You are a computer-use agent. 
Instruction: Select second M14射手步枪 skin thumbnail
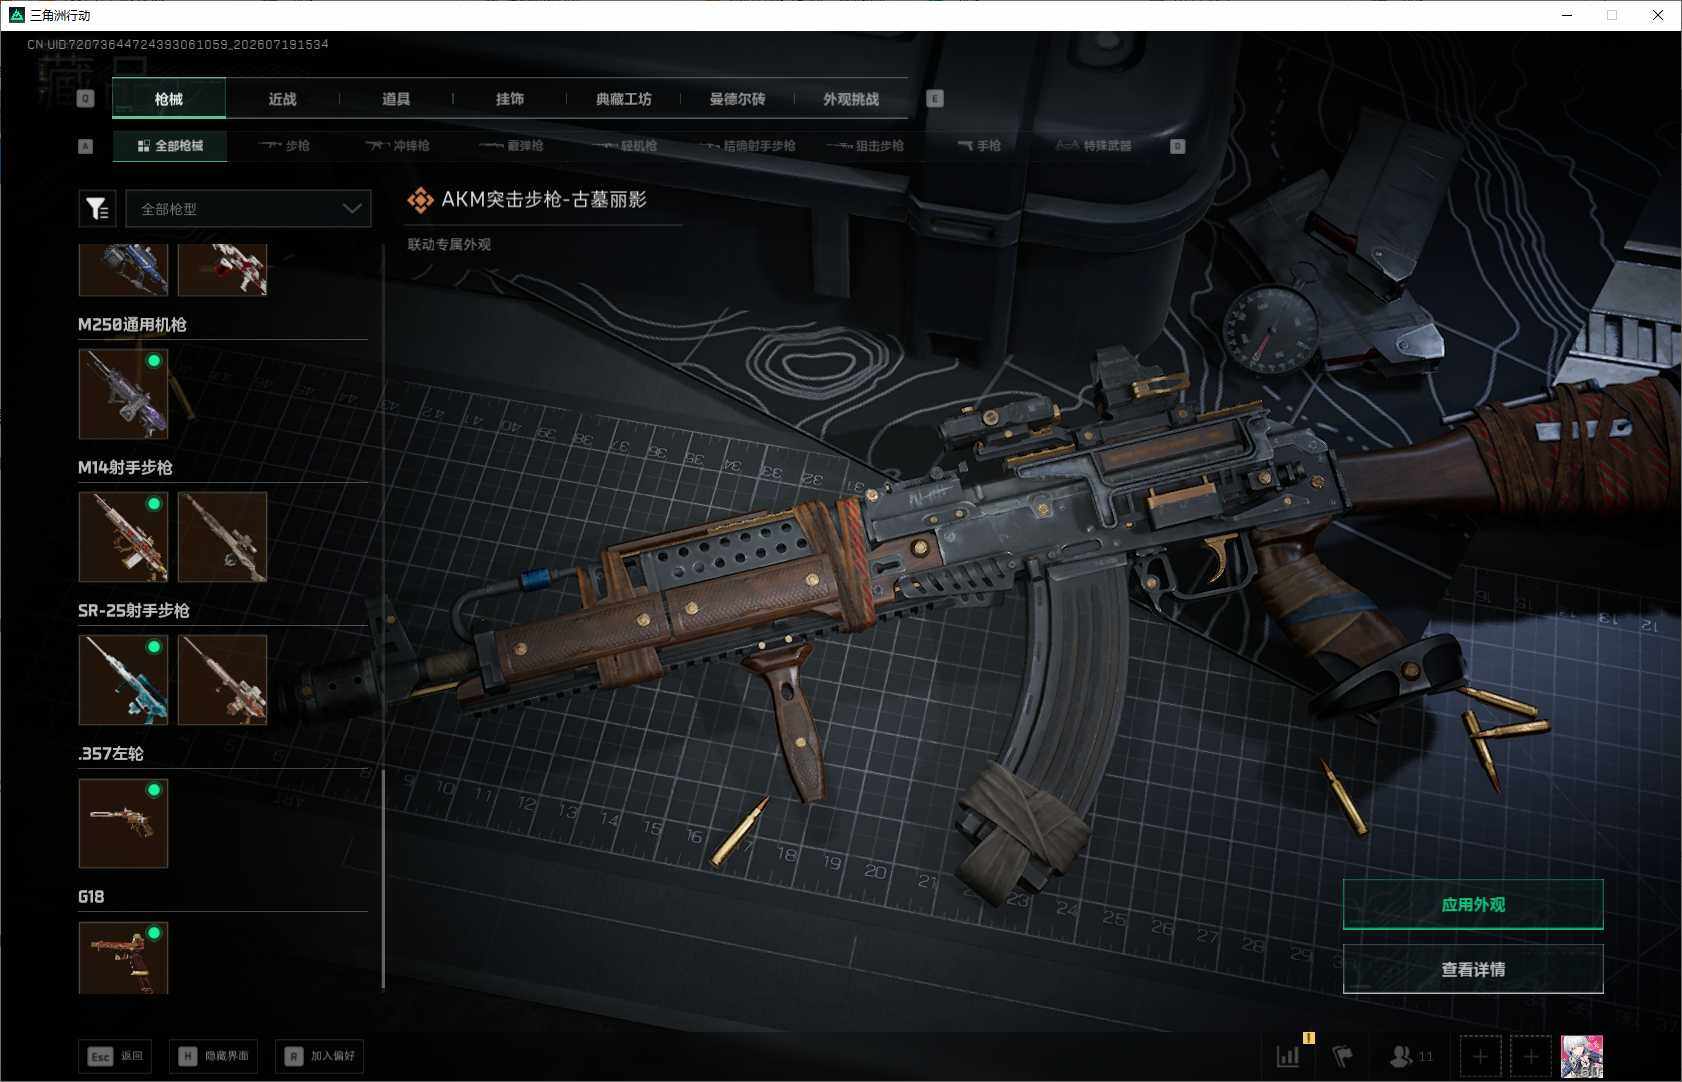click(222, 536)
